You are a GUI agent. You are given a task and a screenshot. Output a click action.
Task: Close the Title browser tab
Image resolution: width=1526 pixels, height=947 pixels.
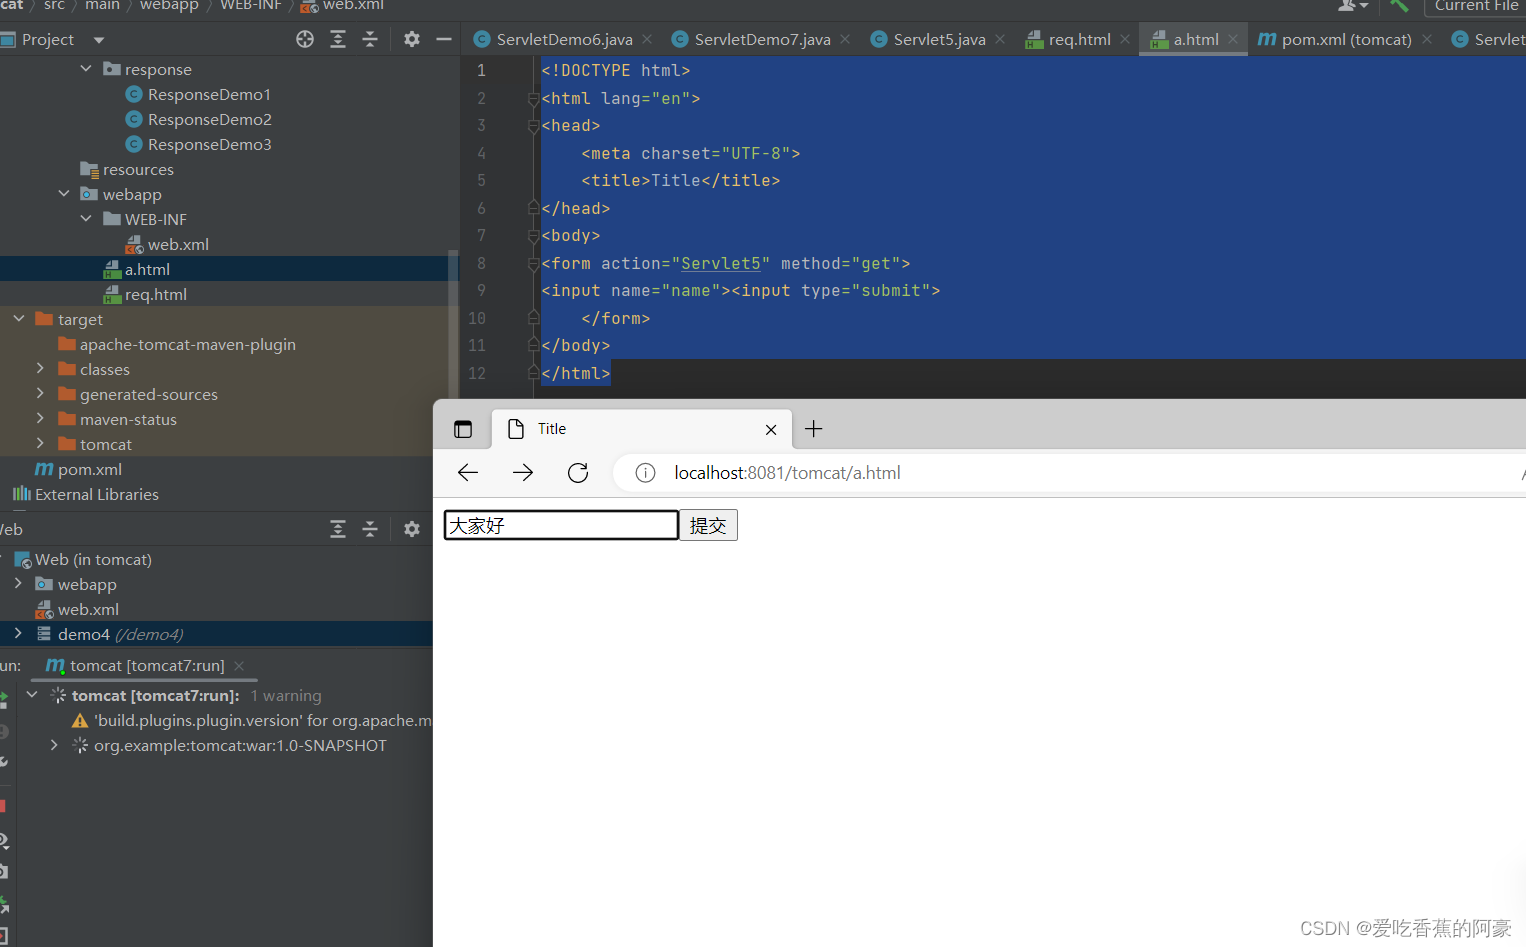771,430
